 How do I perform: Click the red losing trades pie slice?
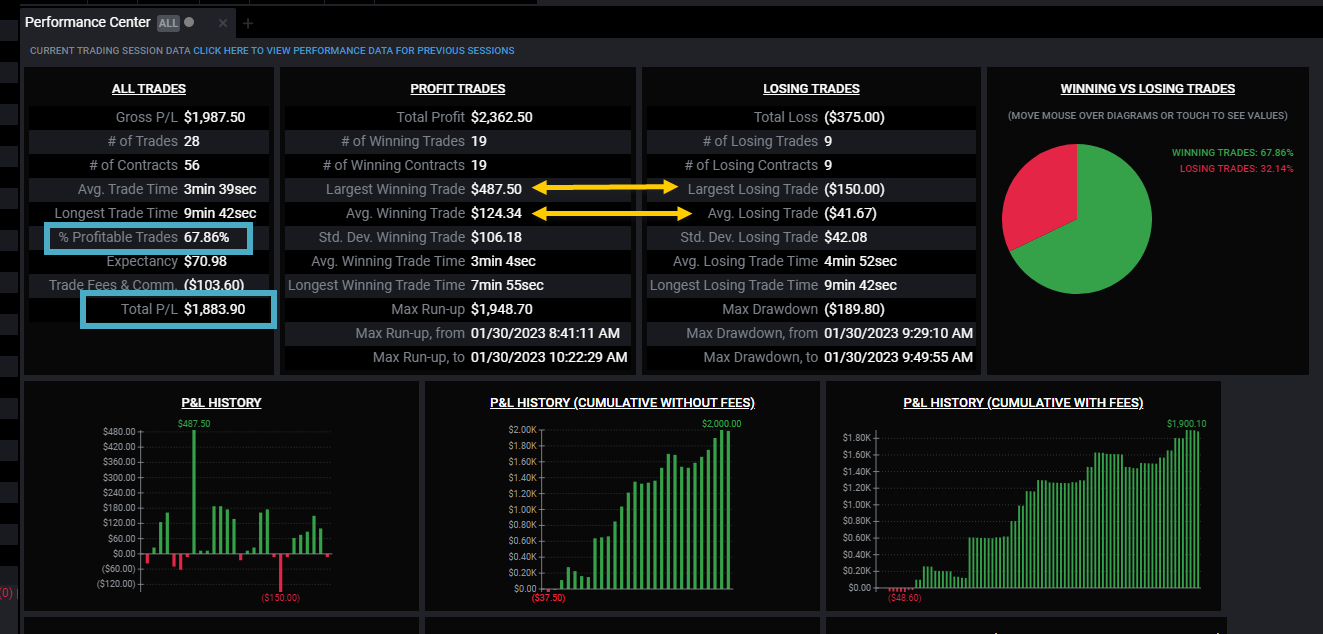pos(1035,195)
